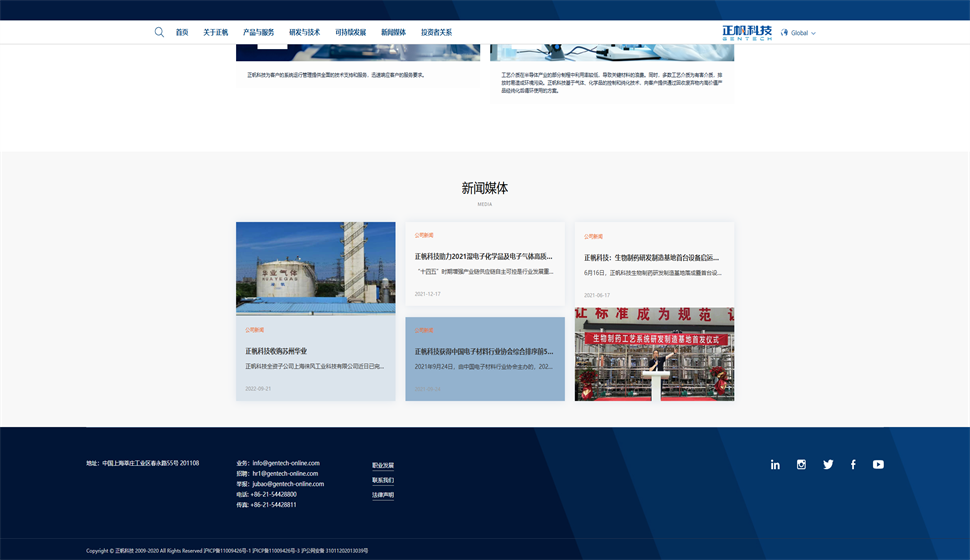This screenshot has height=560, width=970.
Task: Open the 研发与技术 navigation menu
Action: coord(304,32)
